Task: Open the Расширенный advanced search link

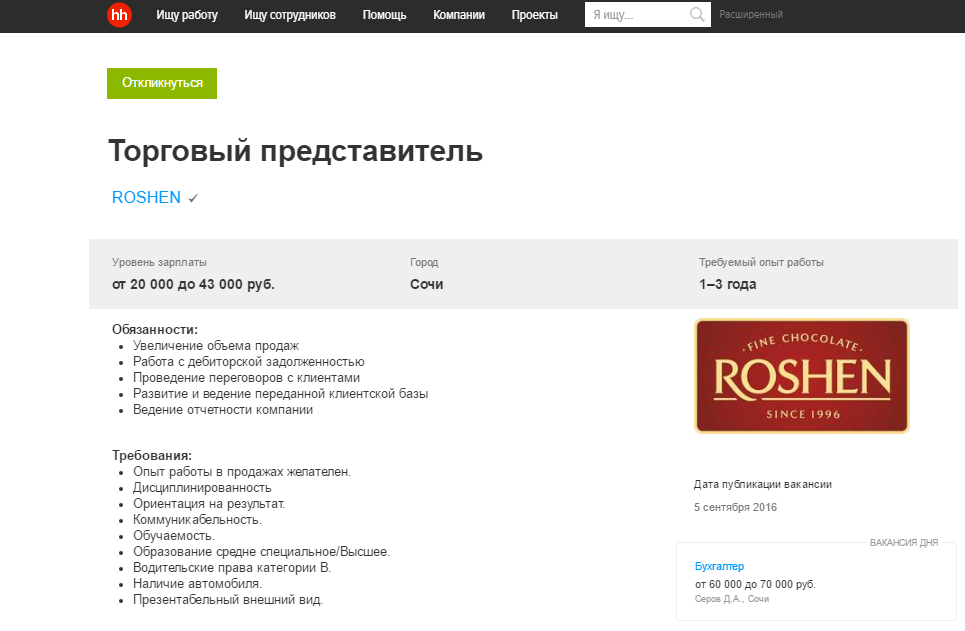Action: [x=751, y=15]
